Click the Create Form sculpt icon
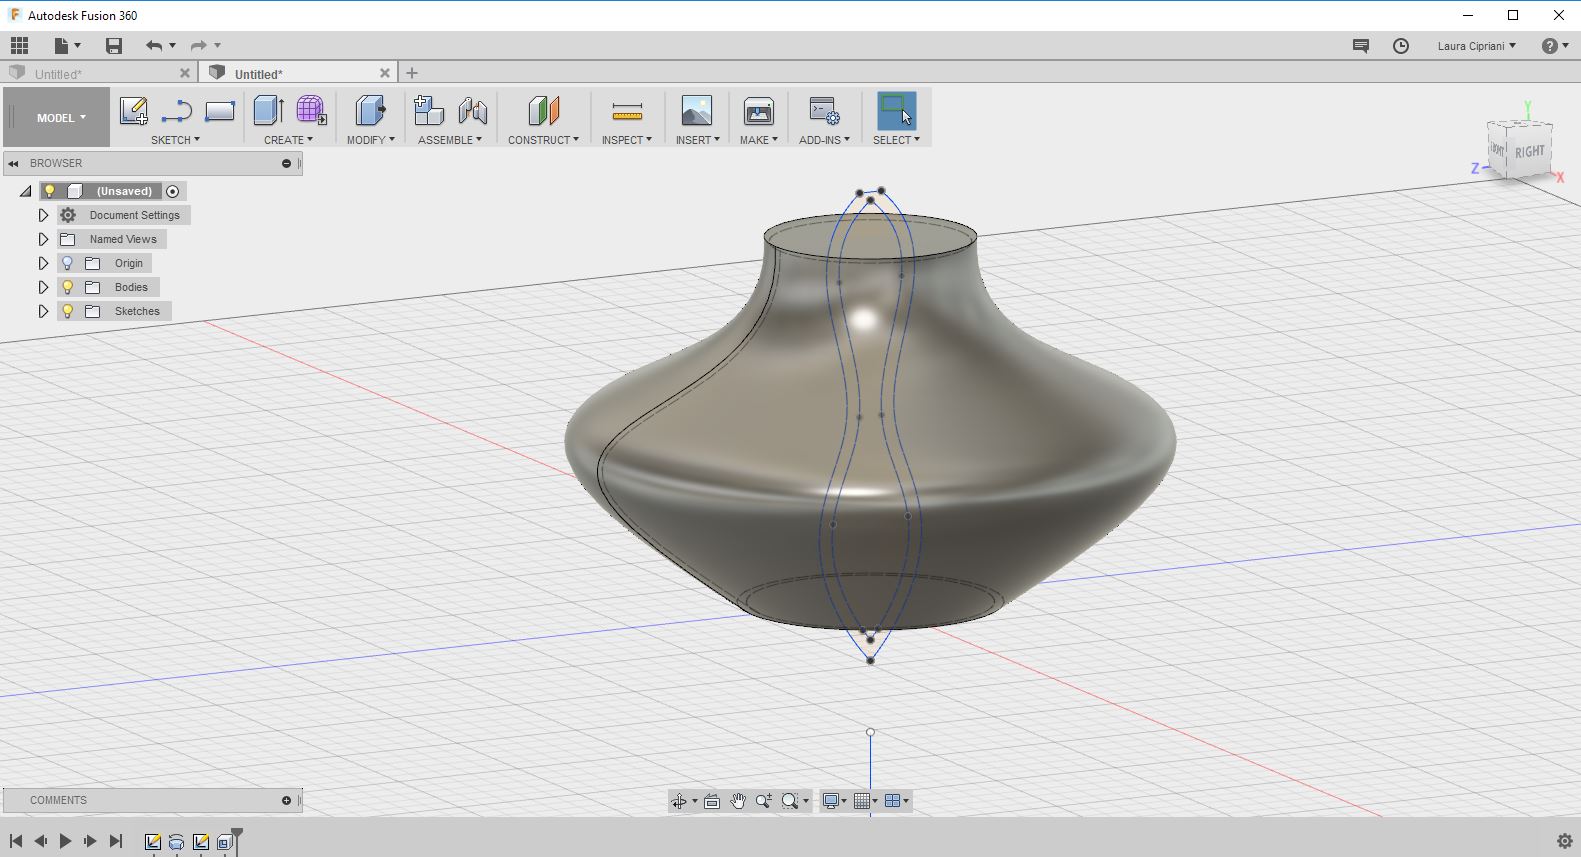This screenshot has width=1581, height=857. pyautogui.click(x=311, y=111)
